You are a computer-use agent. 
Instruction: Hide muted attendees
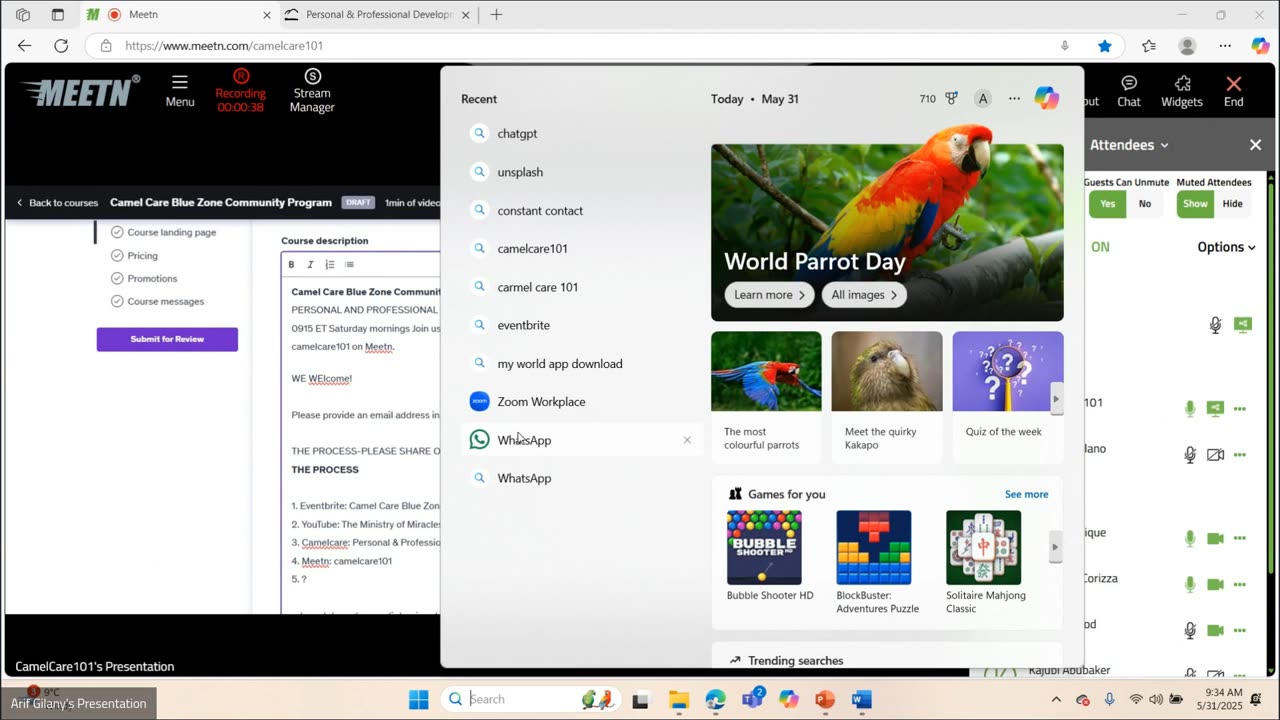point(1233,204)
